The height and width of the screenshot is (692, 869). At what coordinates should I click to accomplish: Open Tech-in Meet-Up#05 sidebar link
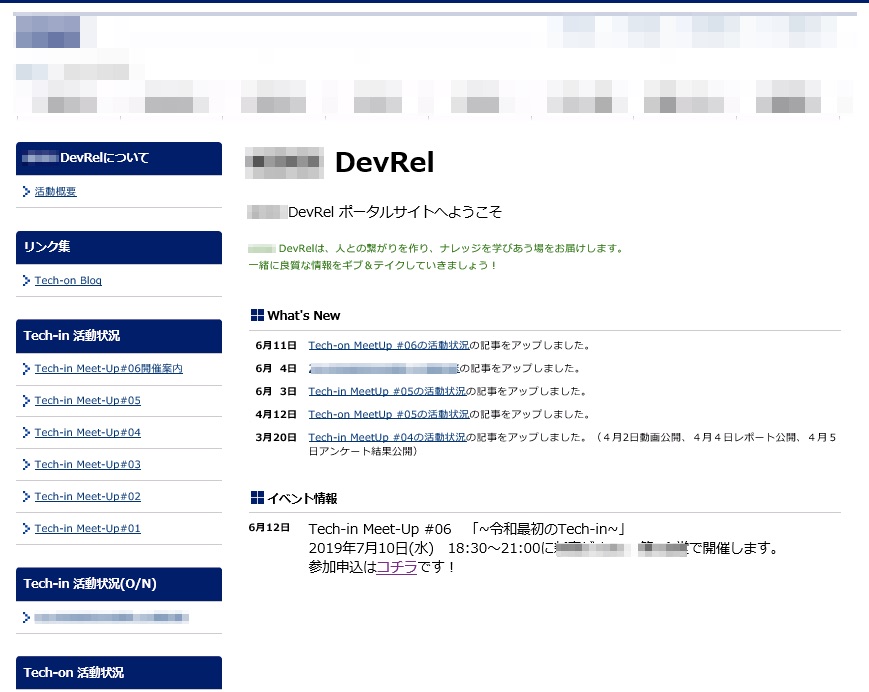click(88, 400)
